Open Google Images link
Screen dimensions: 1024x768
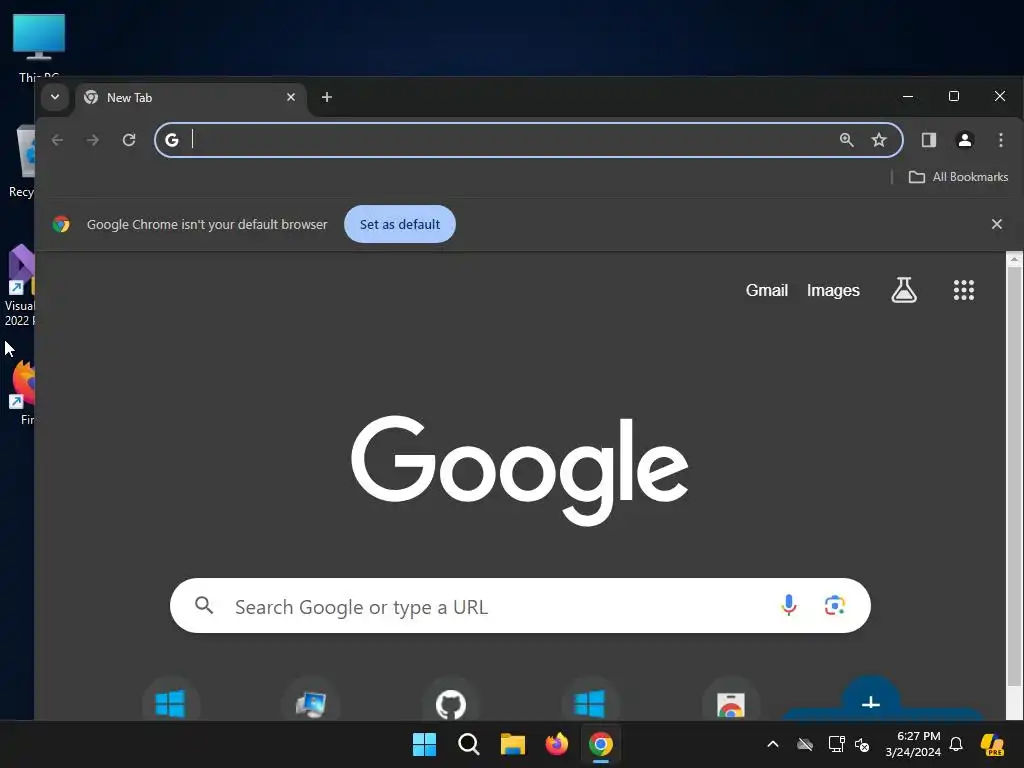pyautogui.click(x=833, y=290)
